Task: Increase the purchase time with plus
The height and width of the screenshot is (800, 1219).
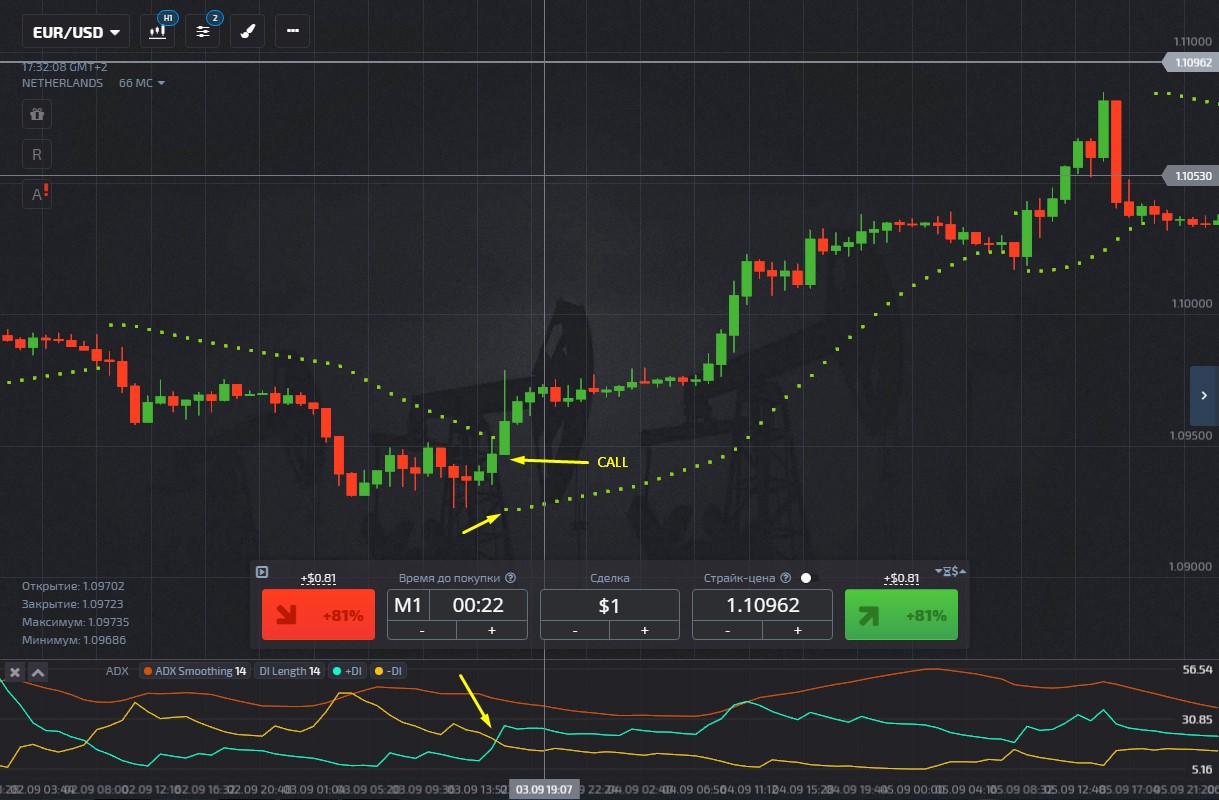Action: (x=491, y=630)
